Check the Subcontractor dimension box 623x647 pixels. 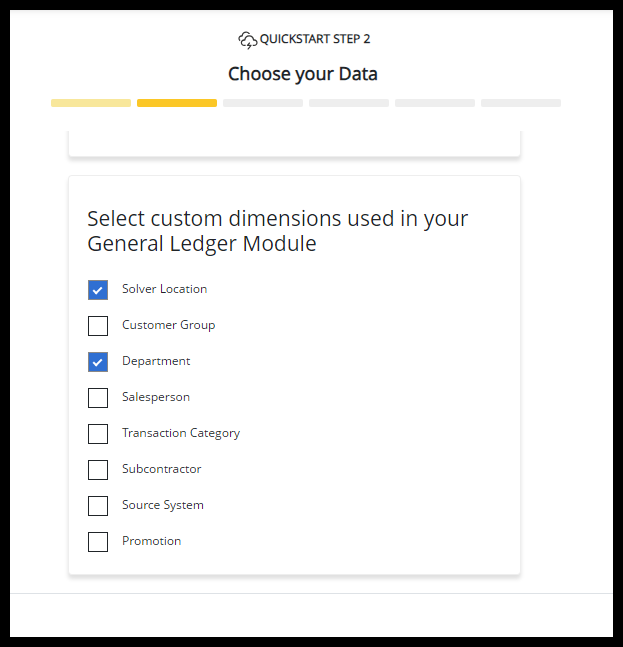point(98,470)
